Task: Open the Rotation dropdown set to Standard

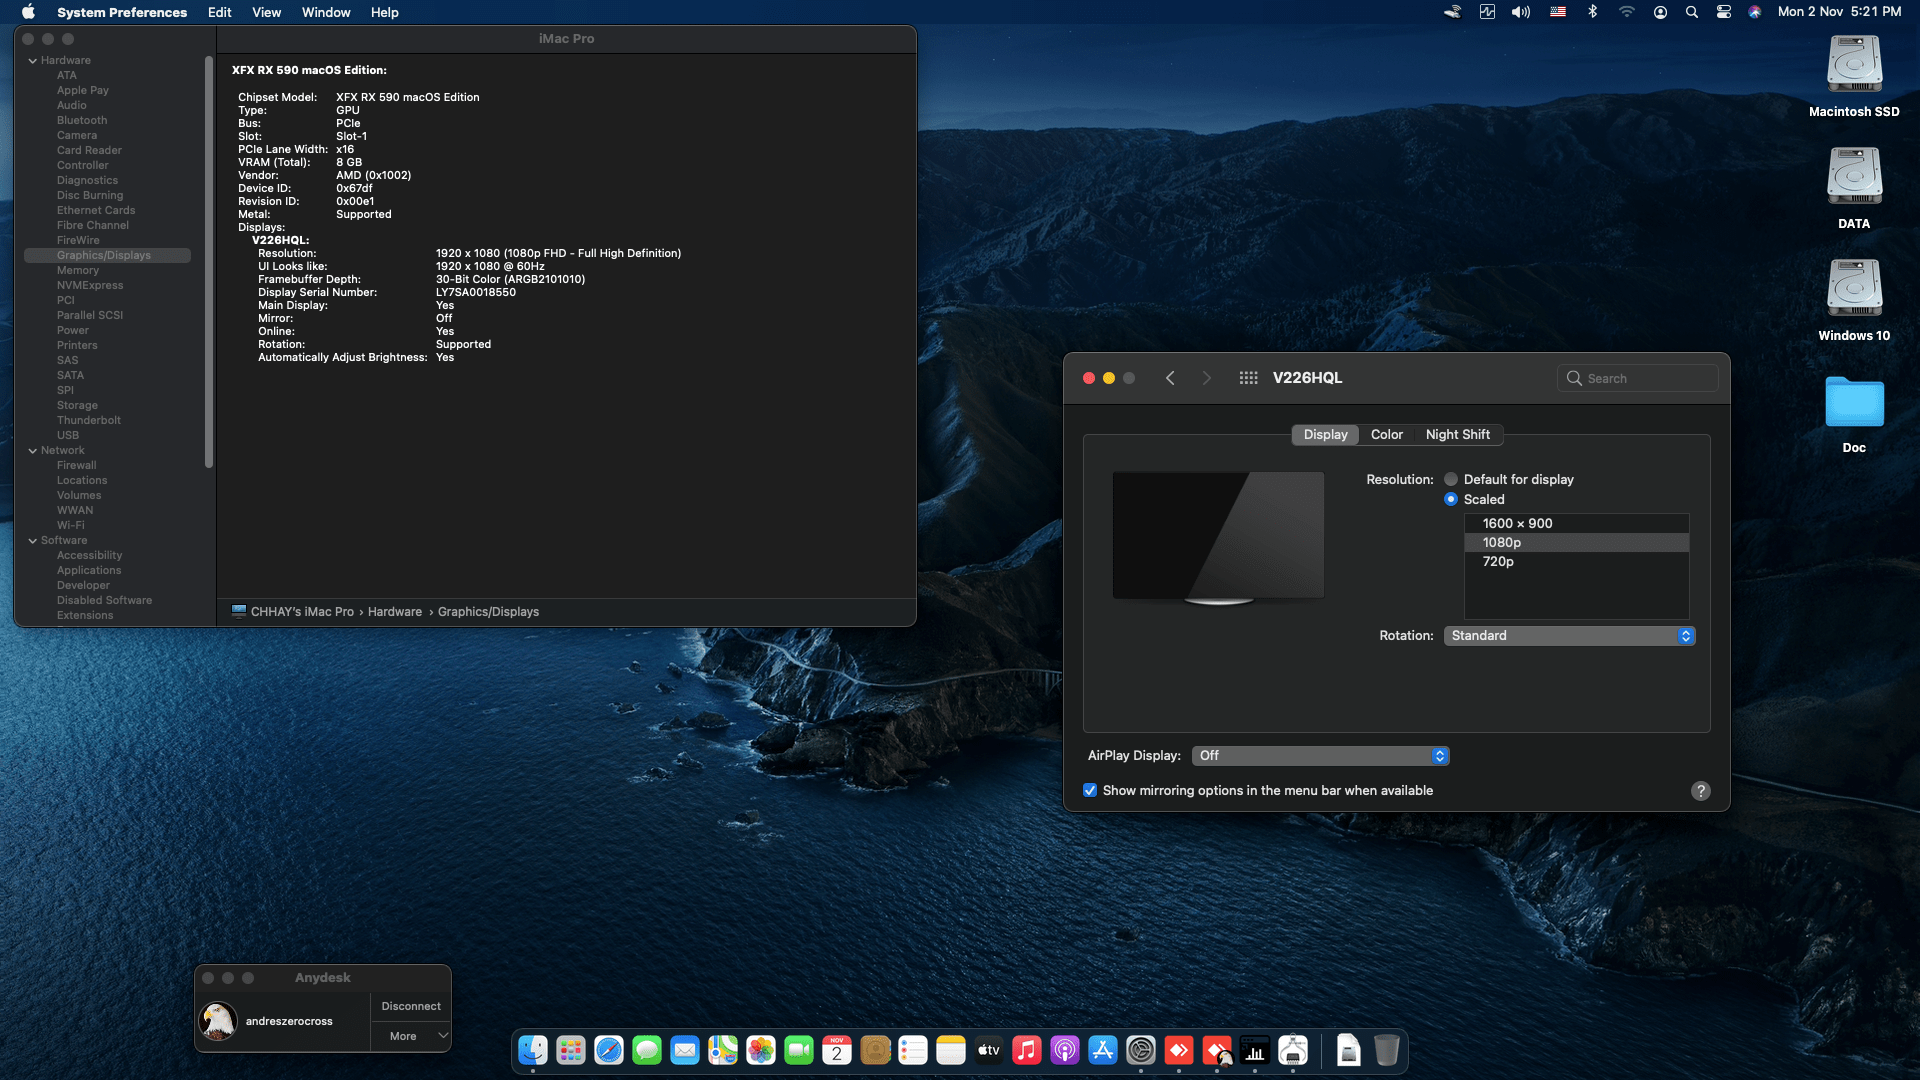Action: pyautogui.click(x=1567, y=635)
